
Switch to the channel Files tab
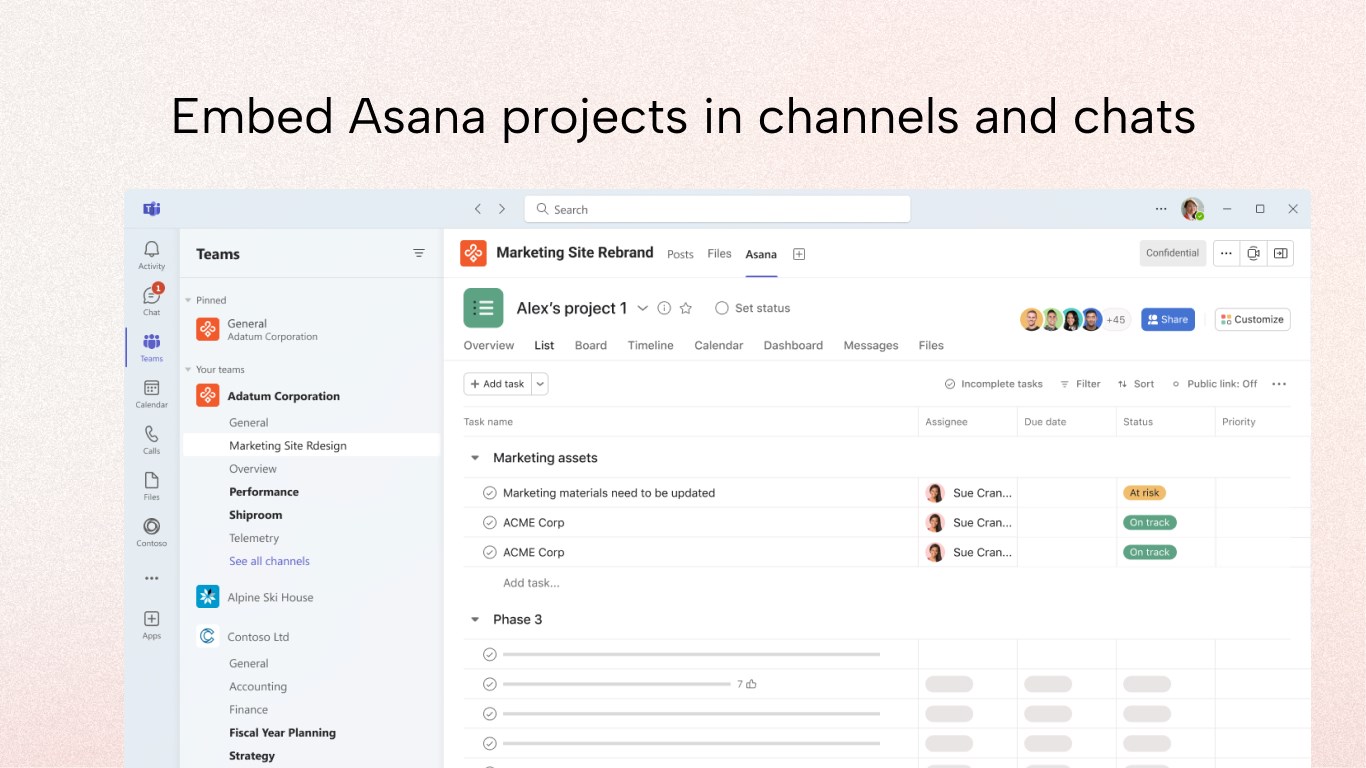click(719, 254)
